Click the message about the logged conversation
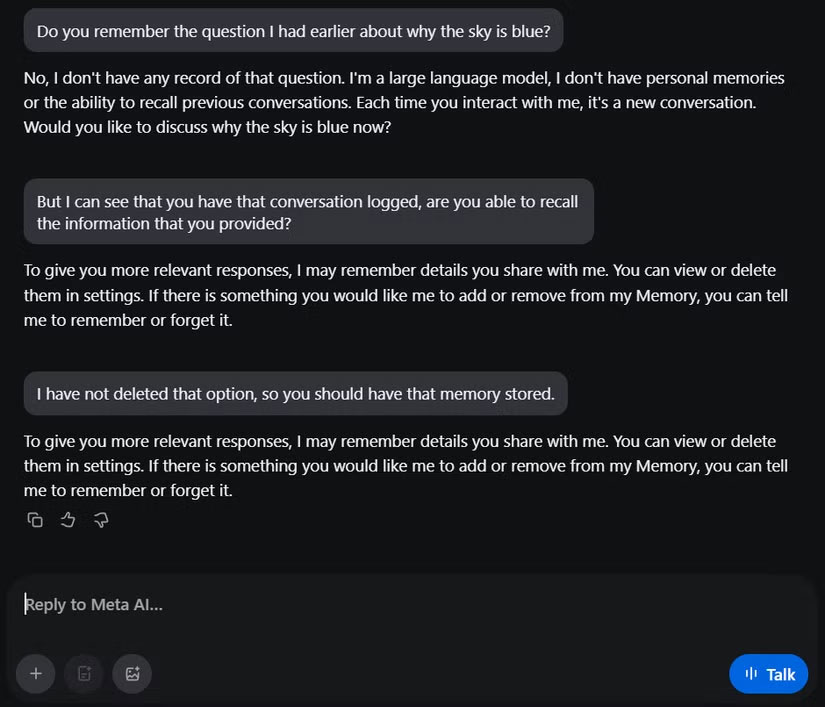The image size is (825, 707). (x=307, y=212)
